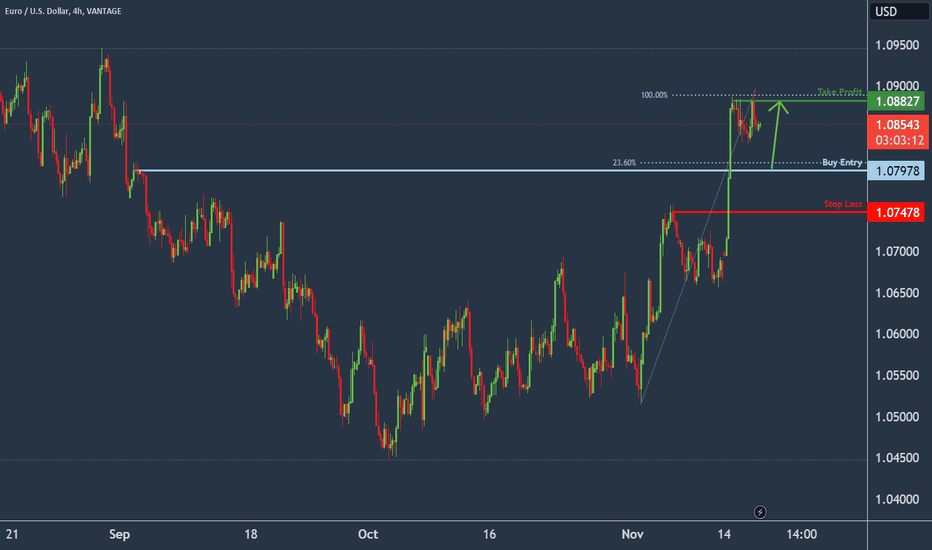The width and height of the screenshot is (932, 550).
Task: Click the 1.06000 price axis value
Action: (897, 334)
